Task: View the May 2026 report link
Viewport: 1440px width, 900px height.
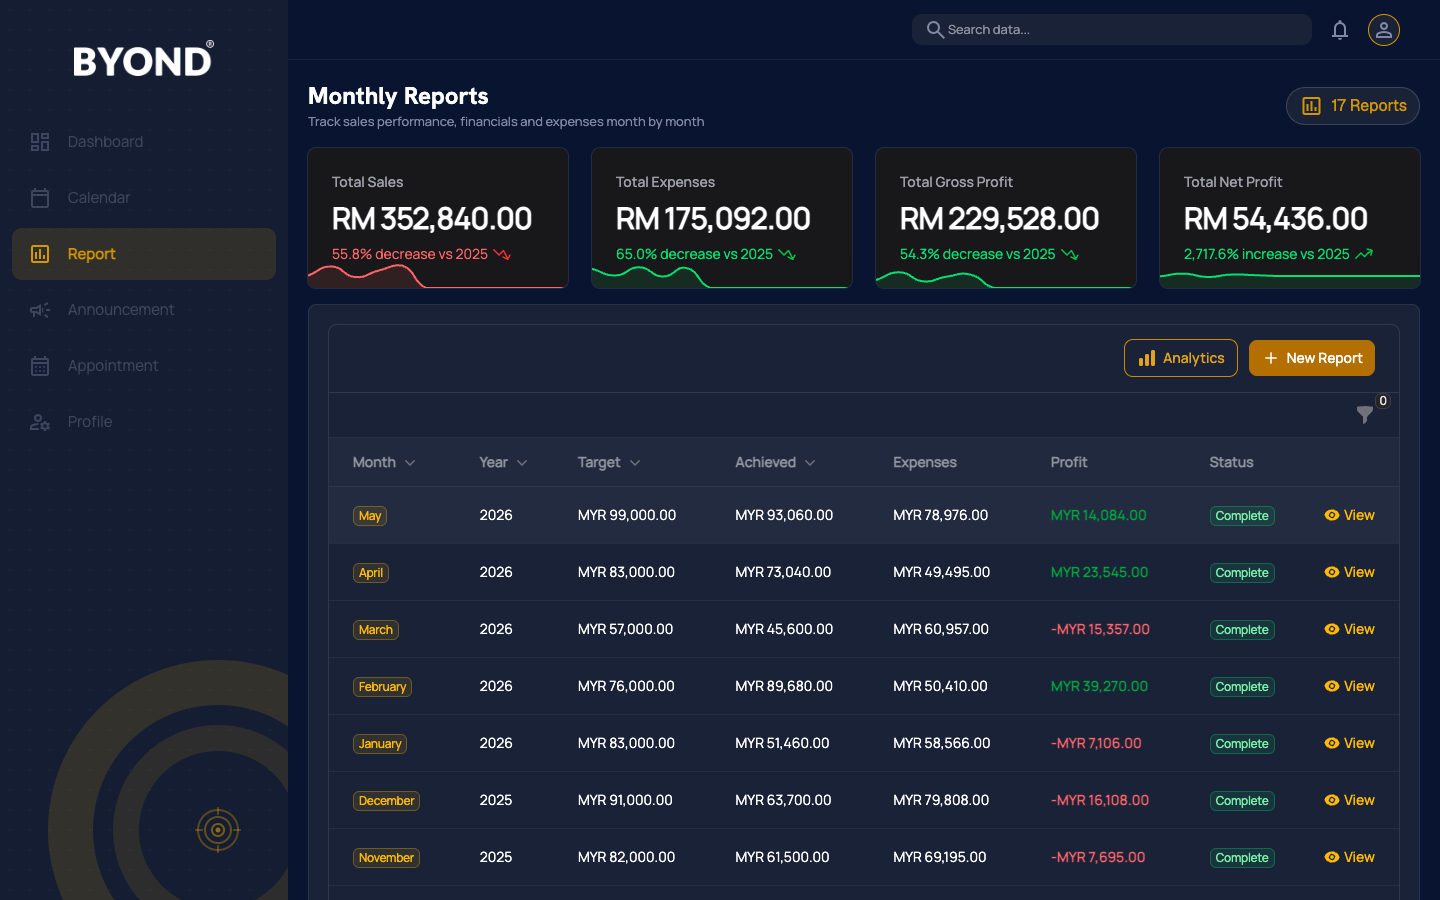Action: pyautogui.click(x=1349, y=515)
